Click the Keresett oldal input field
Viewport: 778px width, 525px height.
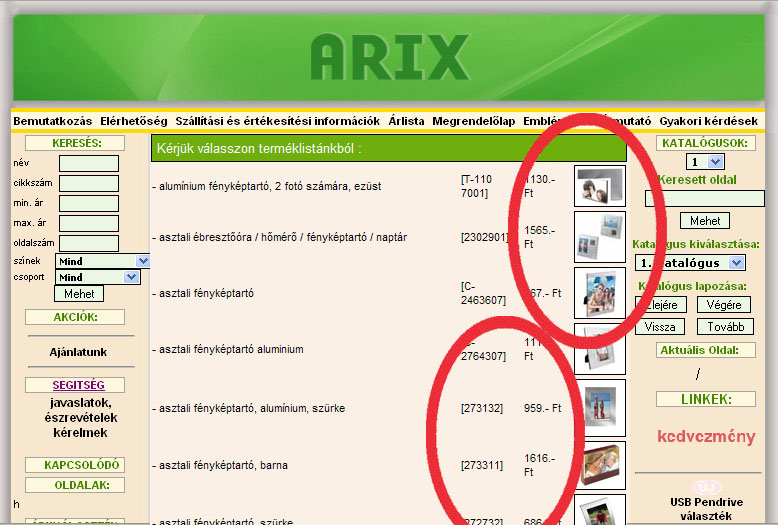click(x=705, y=198)
